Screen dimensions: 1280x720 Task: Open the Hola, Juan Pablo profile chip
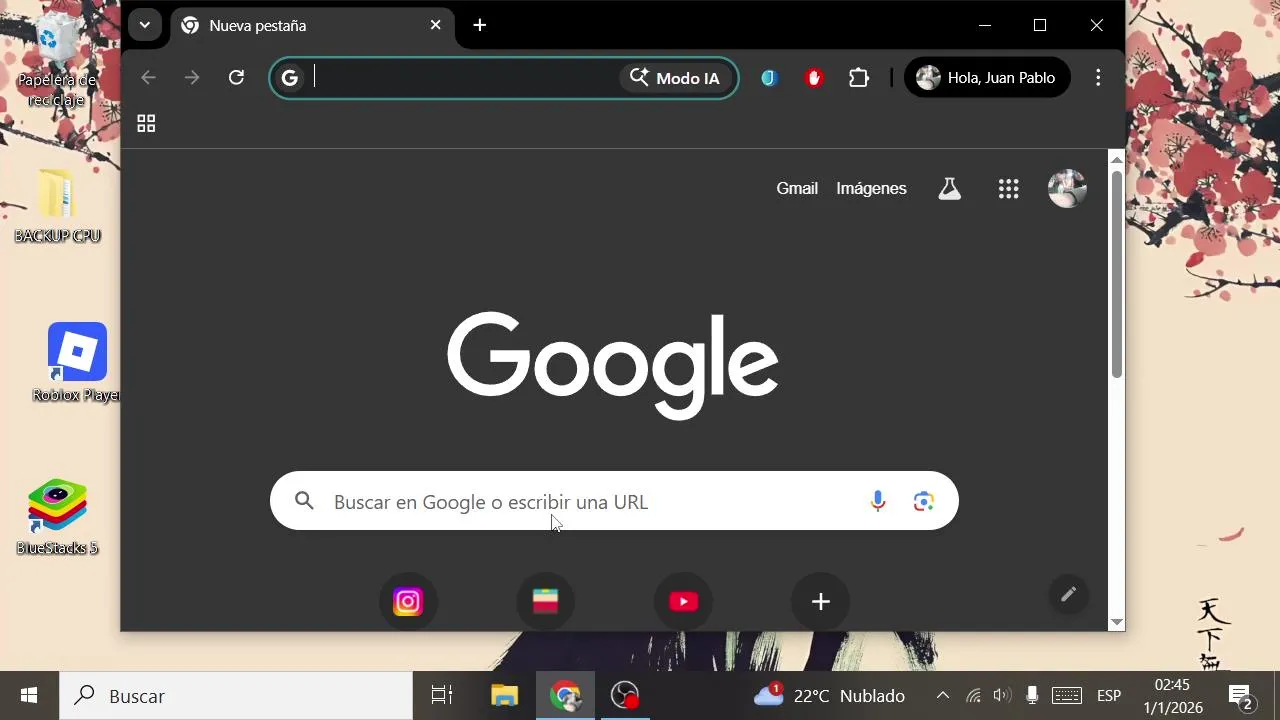pos(987,78)
